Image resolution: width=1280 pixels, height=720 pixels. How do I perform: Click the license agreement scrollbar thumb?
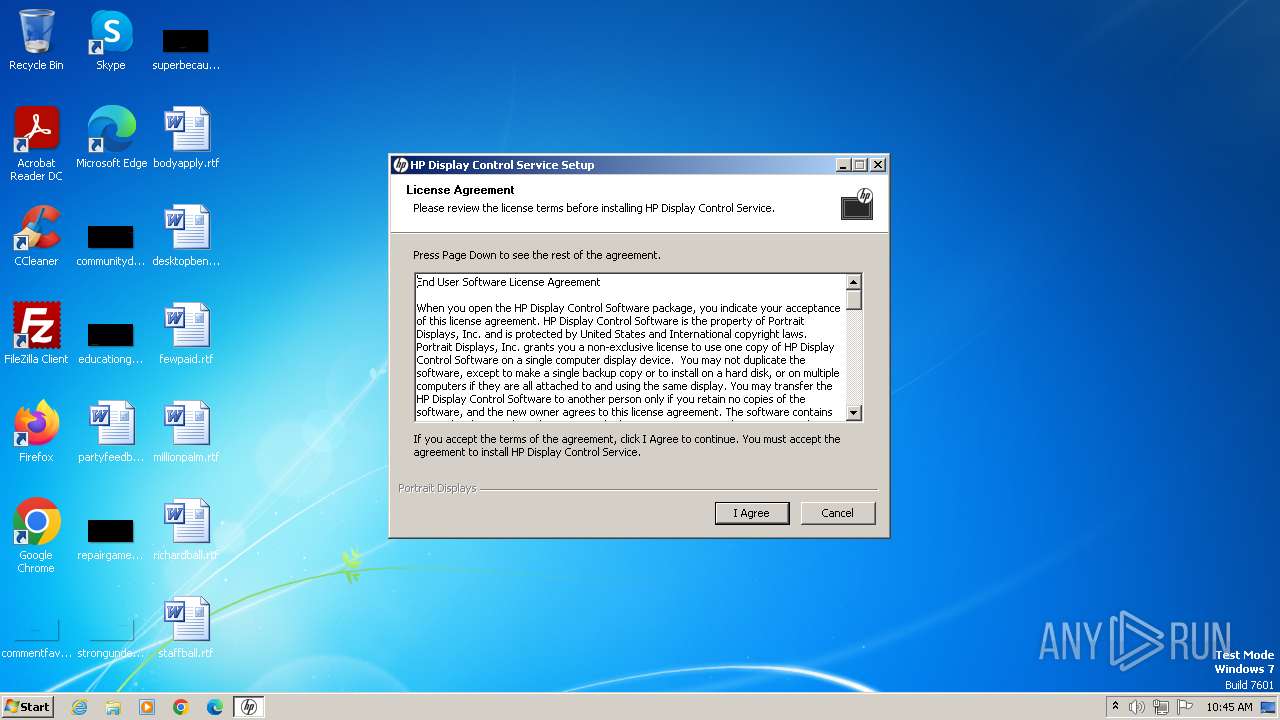pyautogui.click(x=853, y=300)
